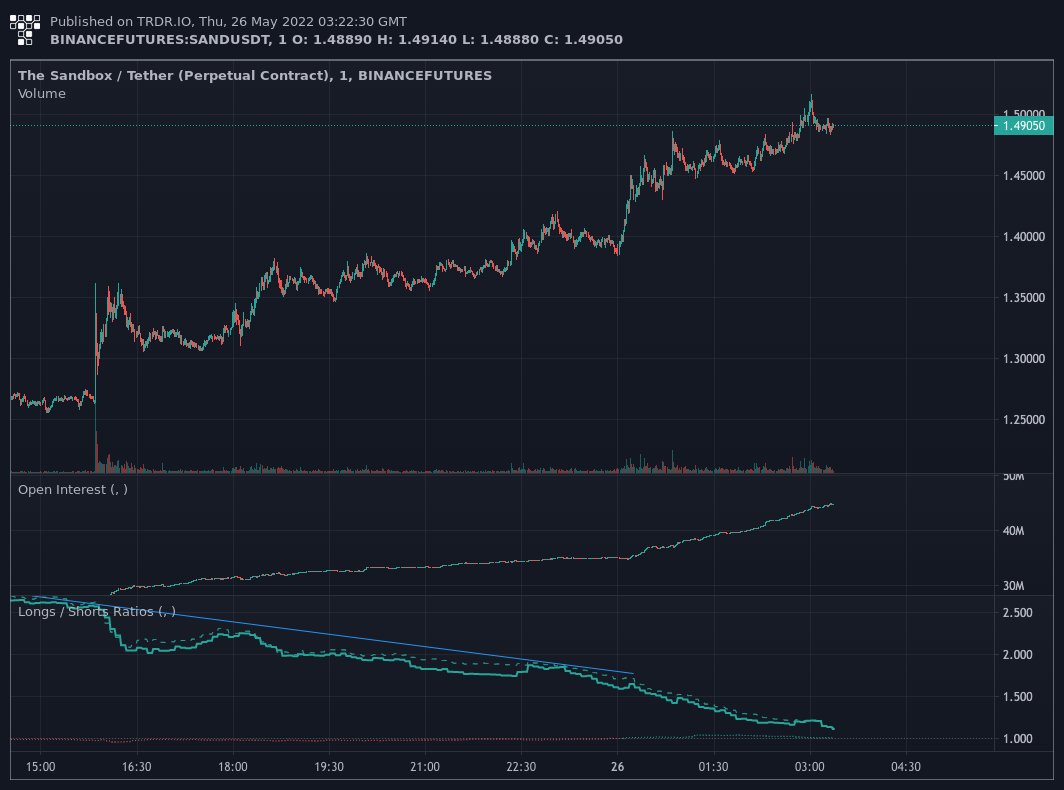Click the 15:00 time axis label
1064x790 pixels.
tap(41, 767)
